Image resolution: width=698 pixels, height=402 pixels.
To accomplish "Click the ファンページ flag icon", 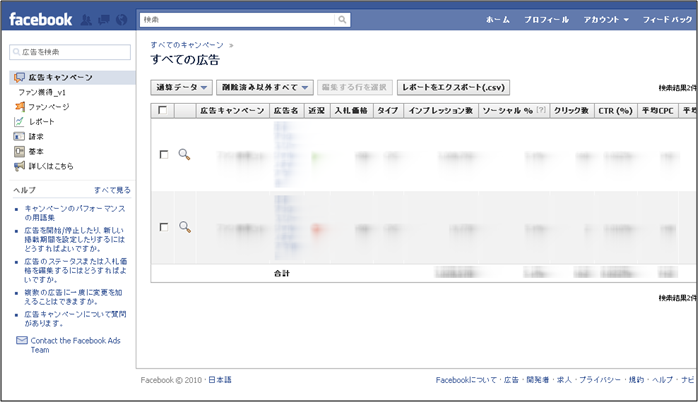I will (20, 107).
